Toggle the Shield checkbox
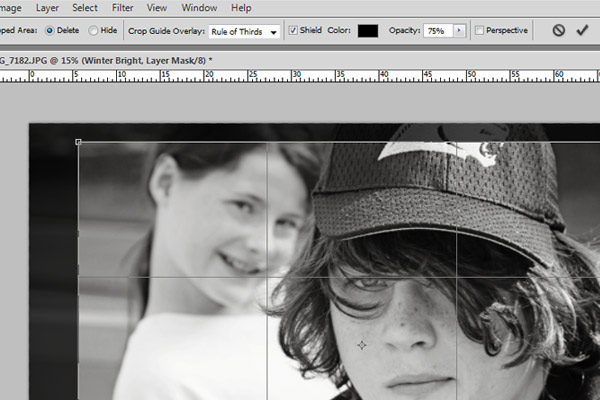 click(x=293, y=30)
